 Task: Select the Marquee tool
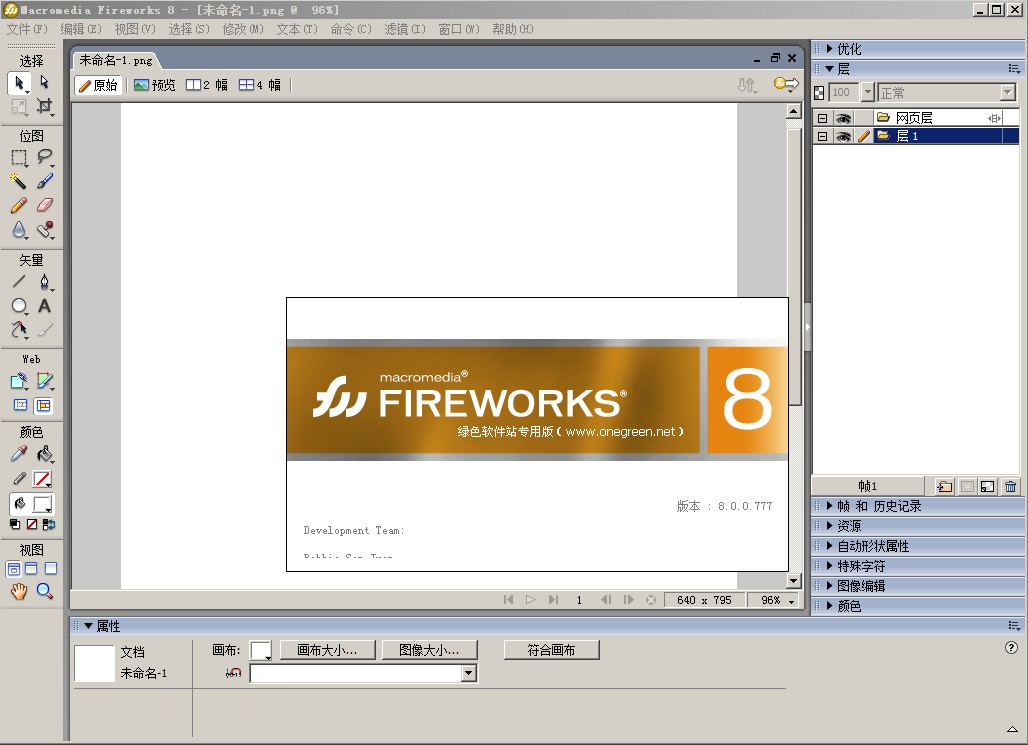pos(19,157)
